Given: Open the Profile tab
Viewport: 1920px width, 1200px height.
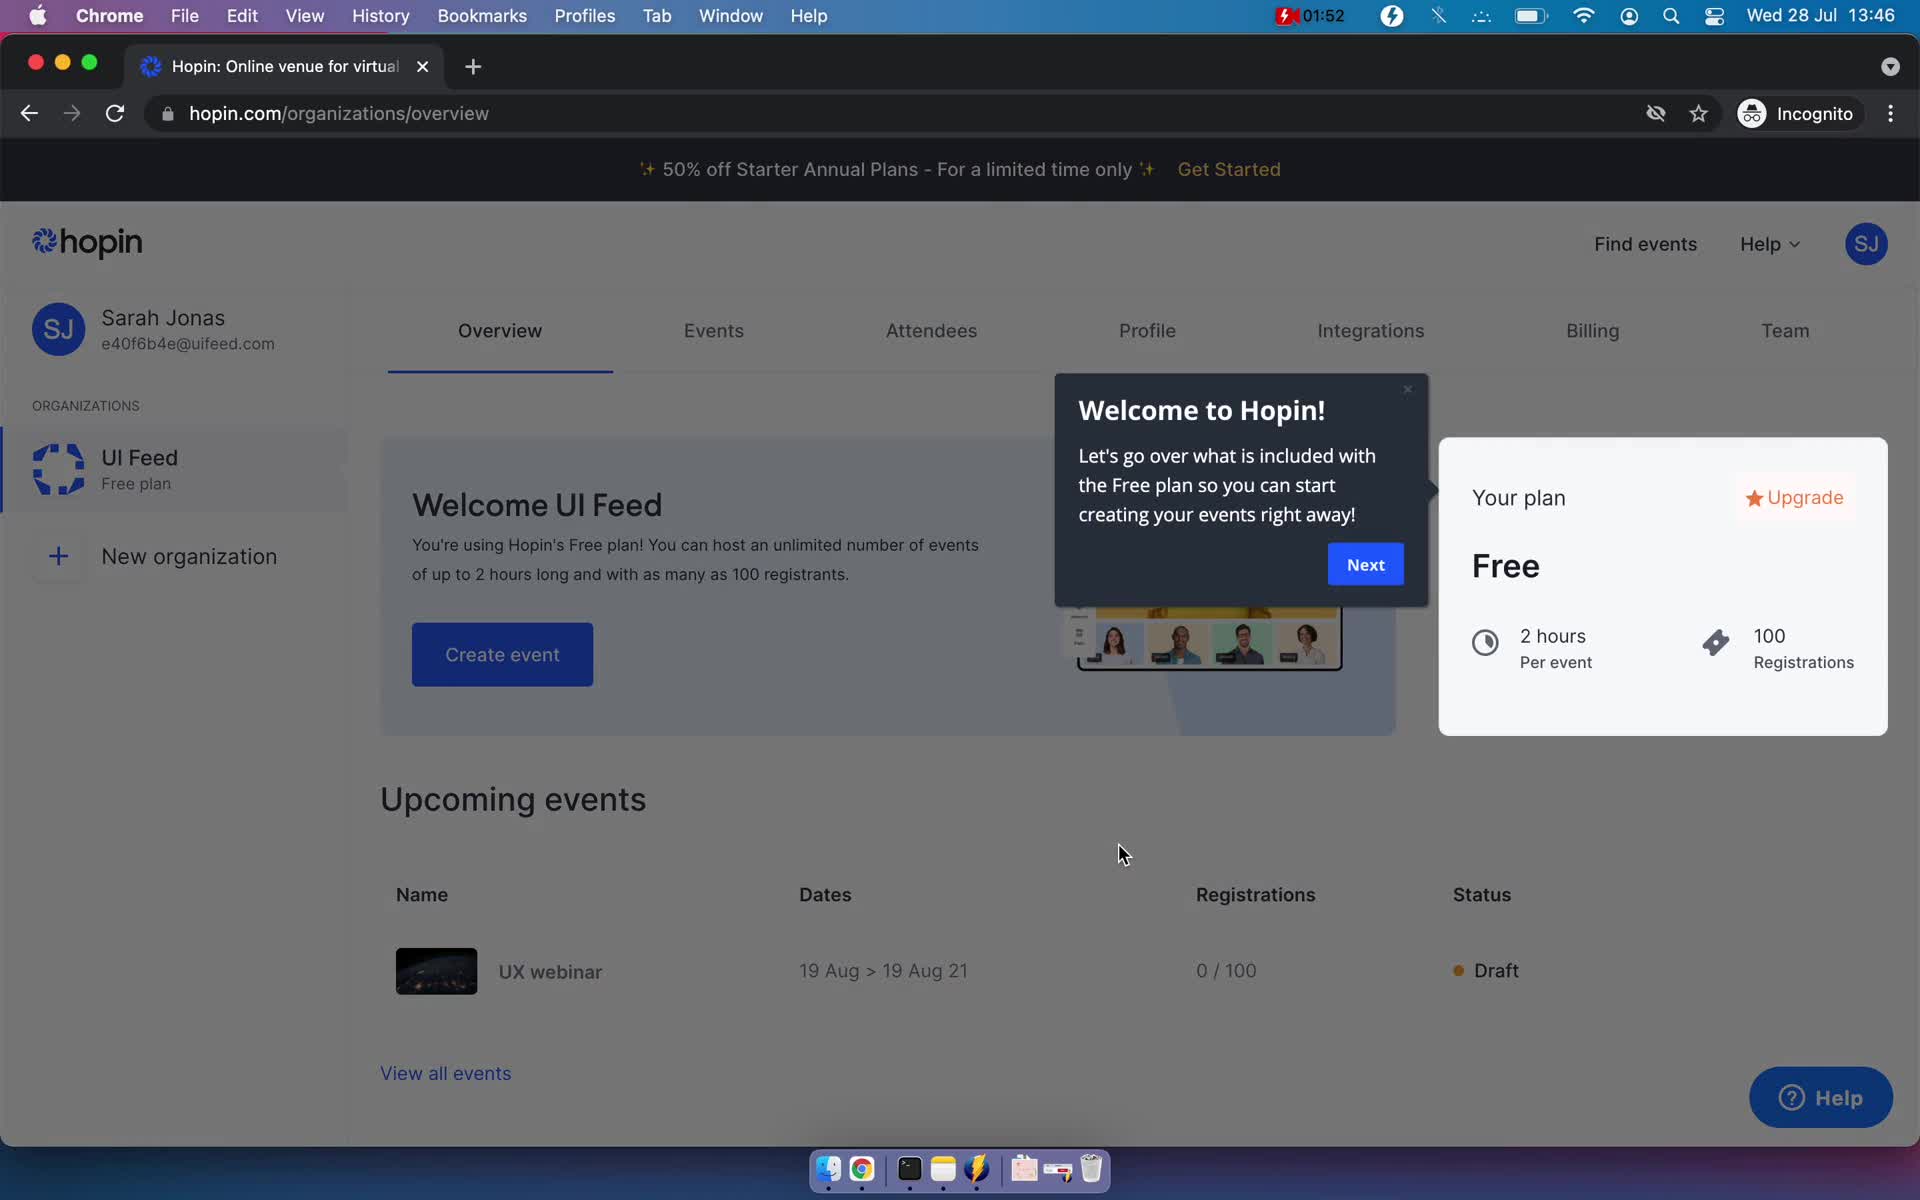Looking at the screenshot, I should click(x=1147, y=331).
